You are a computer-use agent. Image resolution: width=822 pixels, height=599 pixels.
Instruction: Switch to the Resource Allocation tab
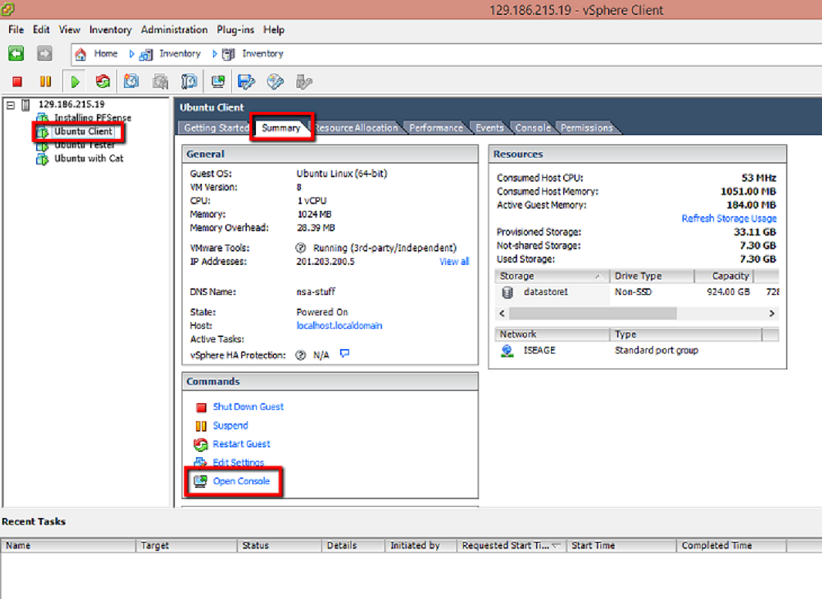(356, 128)
